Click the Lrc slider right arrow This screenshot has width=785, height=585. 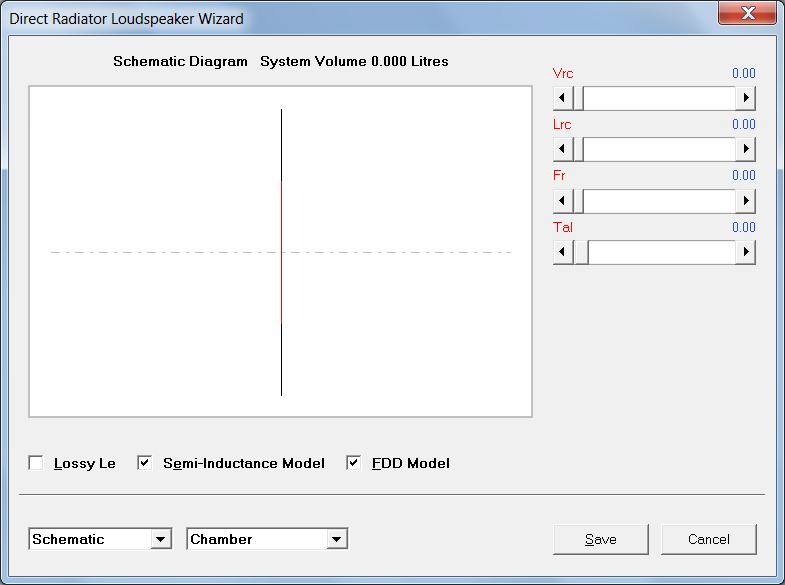tap(745, 149)
